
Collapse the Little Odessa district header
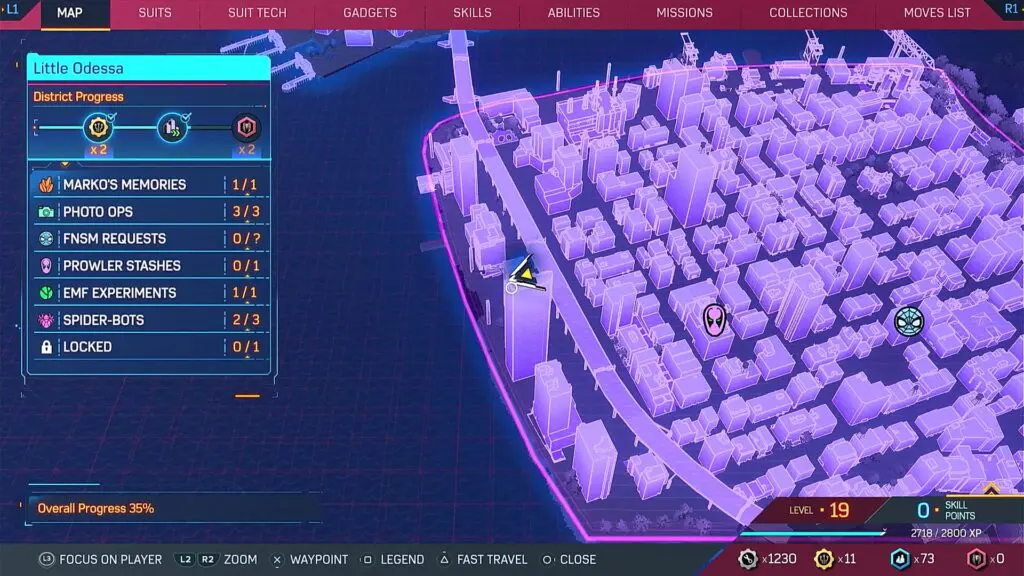148,68
